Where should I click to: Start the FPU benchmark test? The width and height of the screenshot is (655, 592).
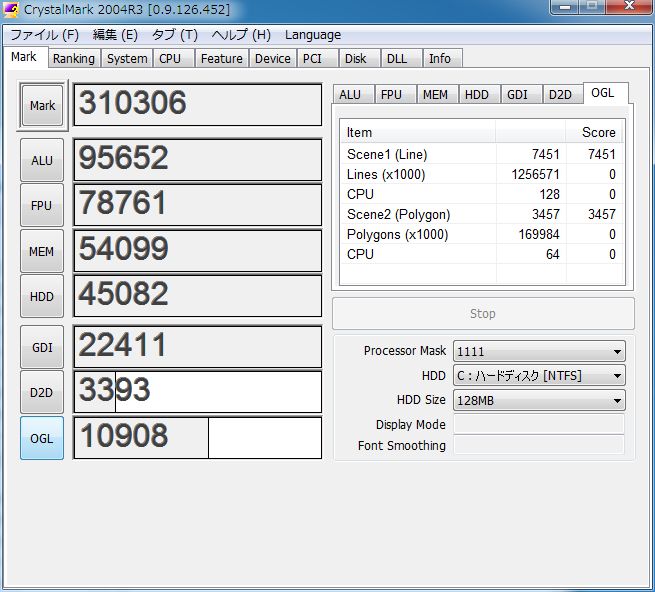(42, 205)
